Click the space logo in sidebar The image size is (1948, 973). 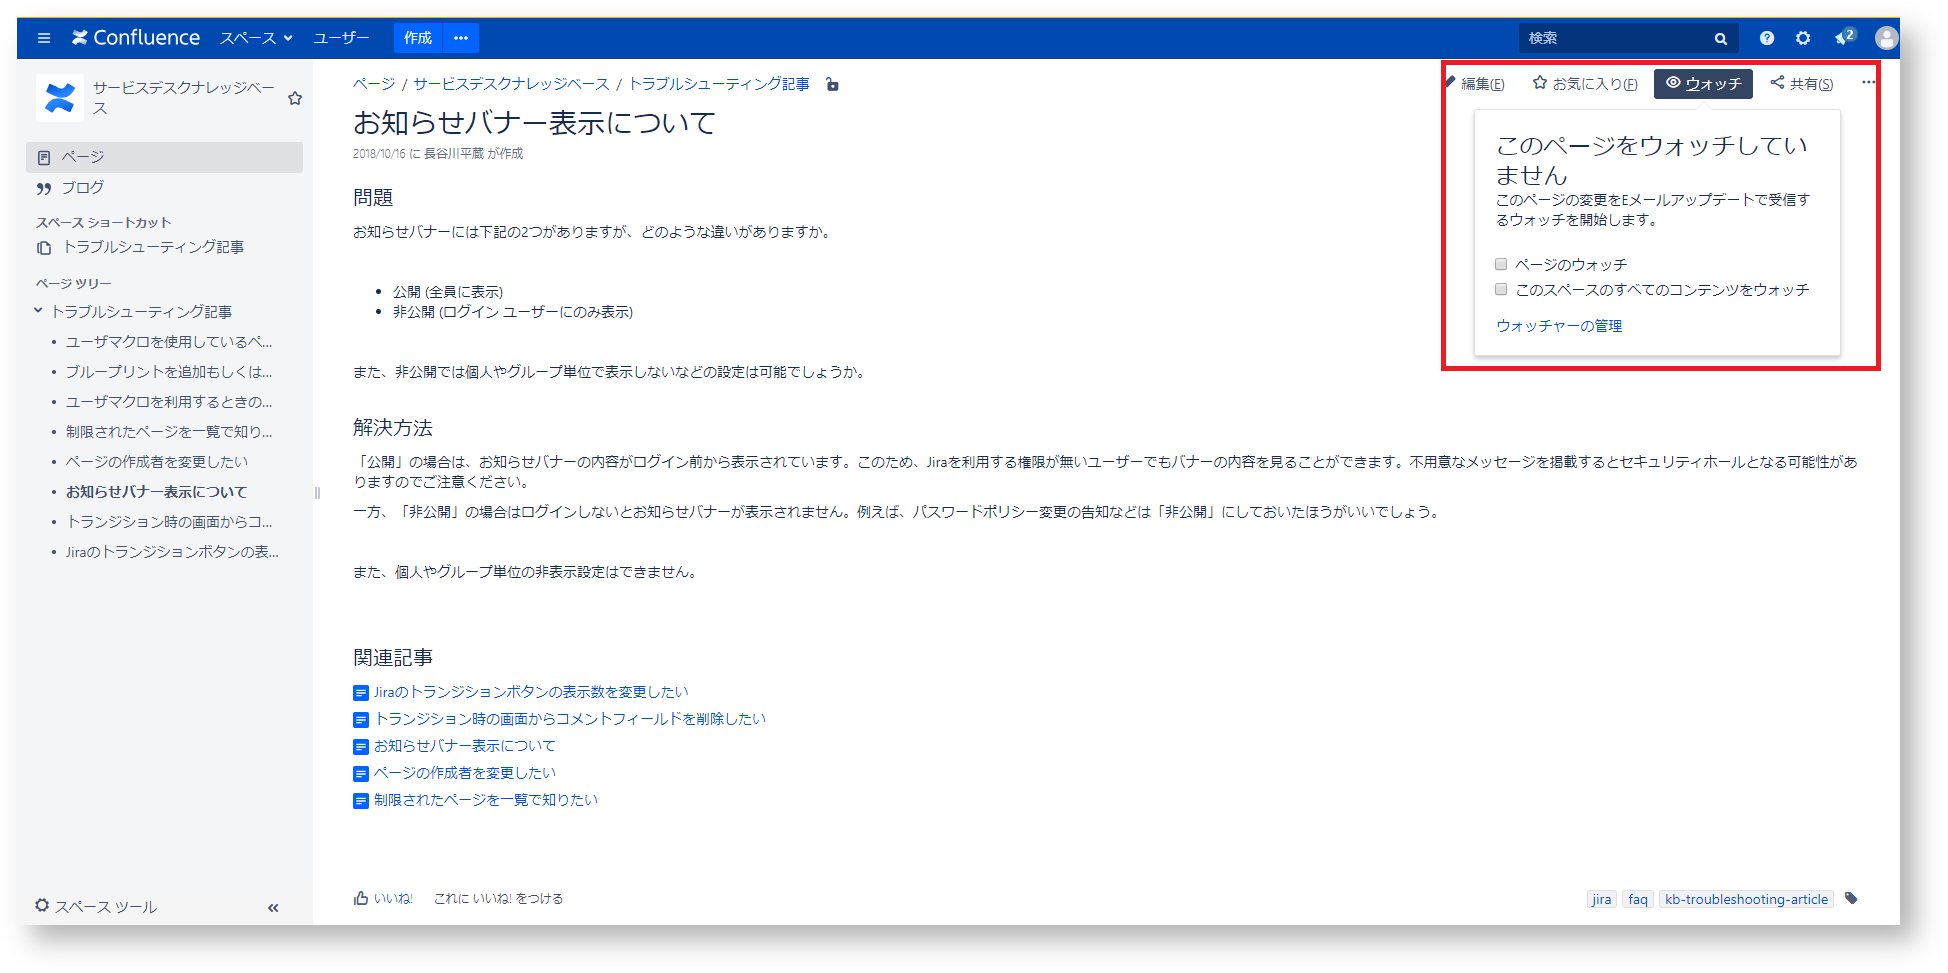(x=60, y=98)
